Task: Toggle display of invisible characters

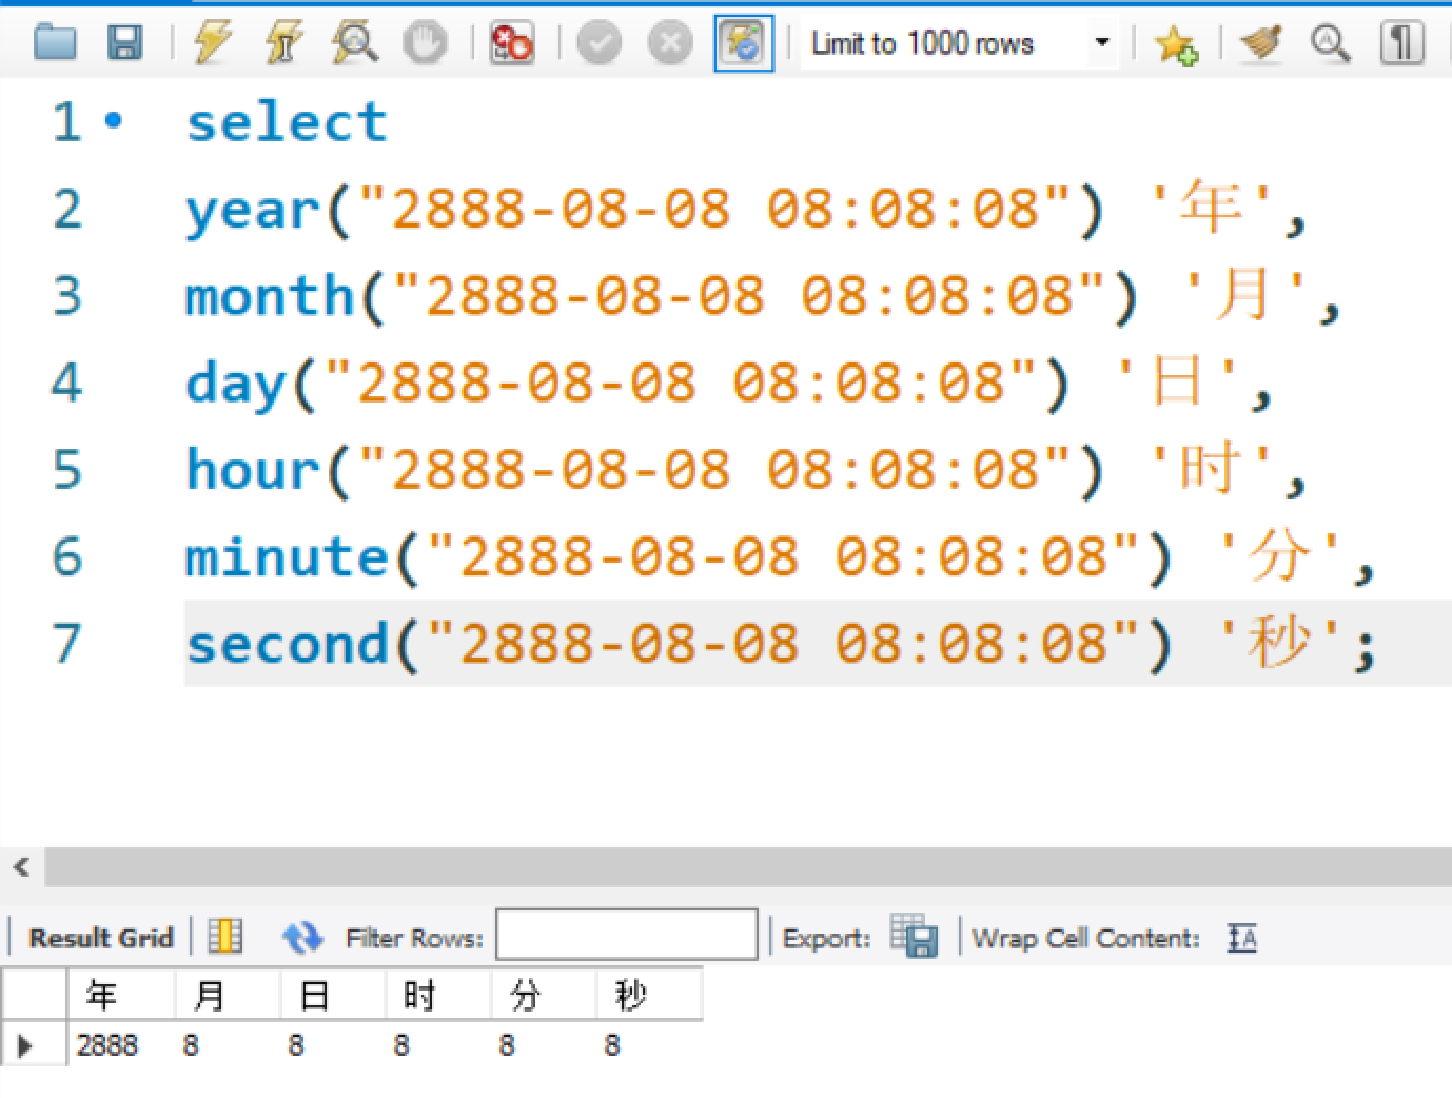Action: [x=1402, y=42]
